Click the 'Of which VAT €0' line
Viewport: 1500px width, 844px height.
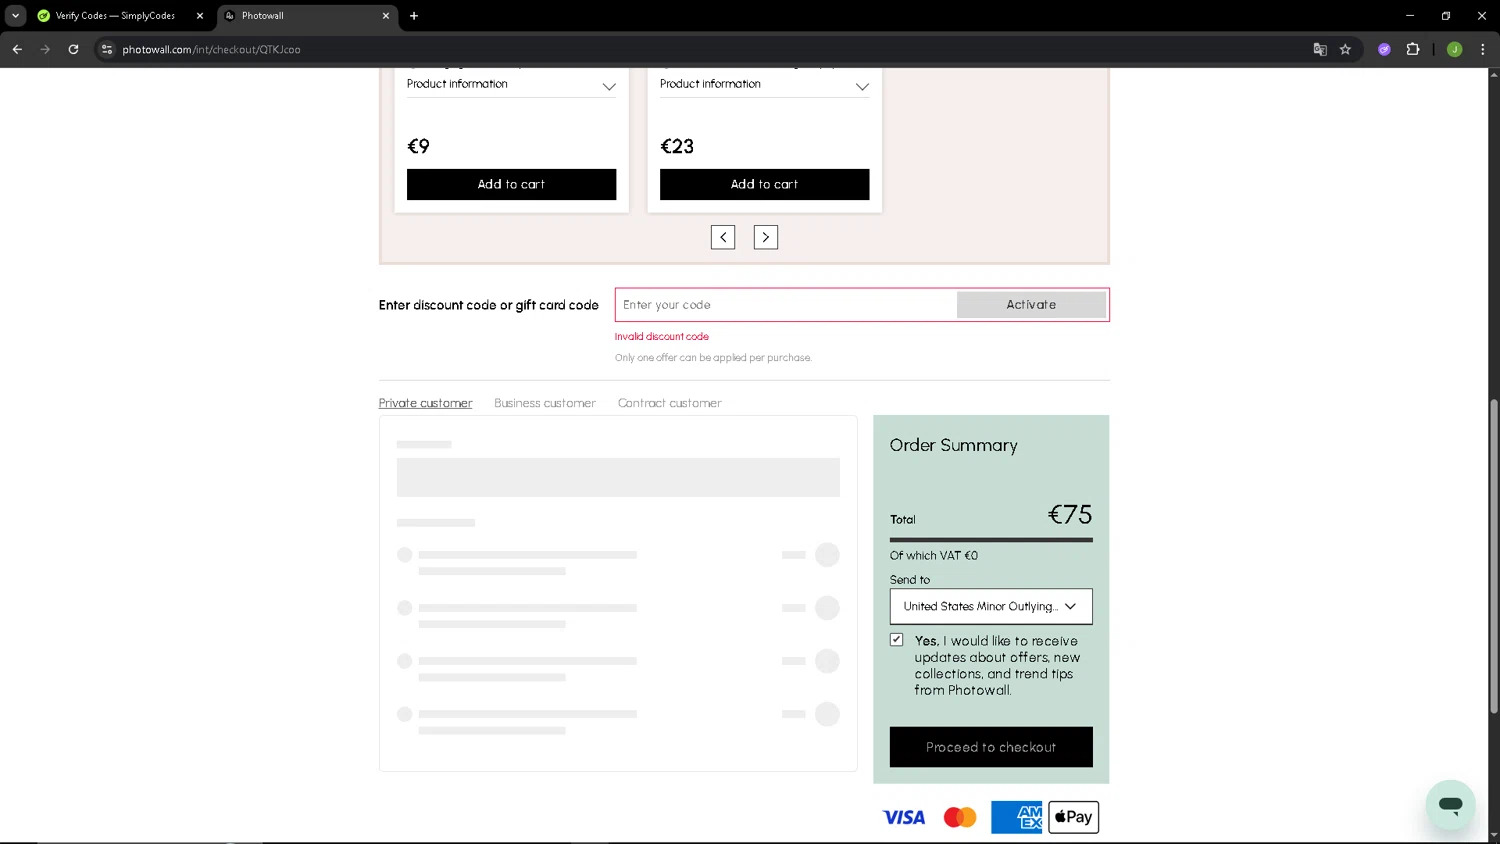click(x=934, y=555)
